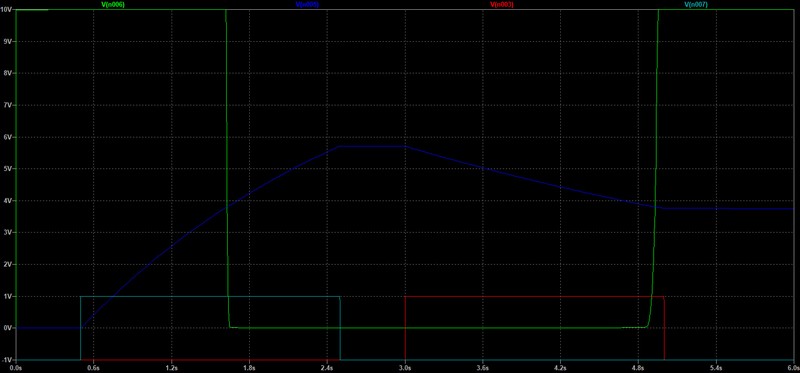Click the -1V vertical axis label
800x373 pixels.
[x=7, y=360]
